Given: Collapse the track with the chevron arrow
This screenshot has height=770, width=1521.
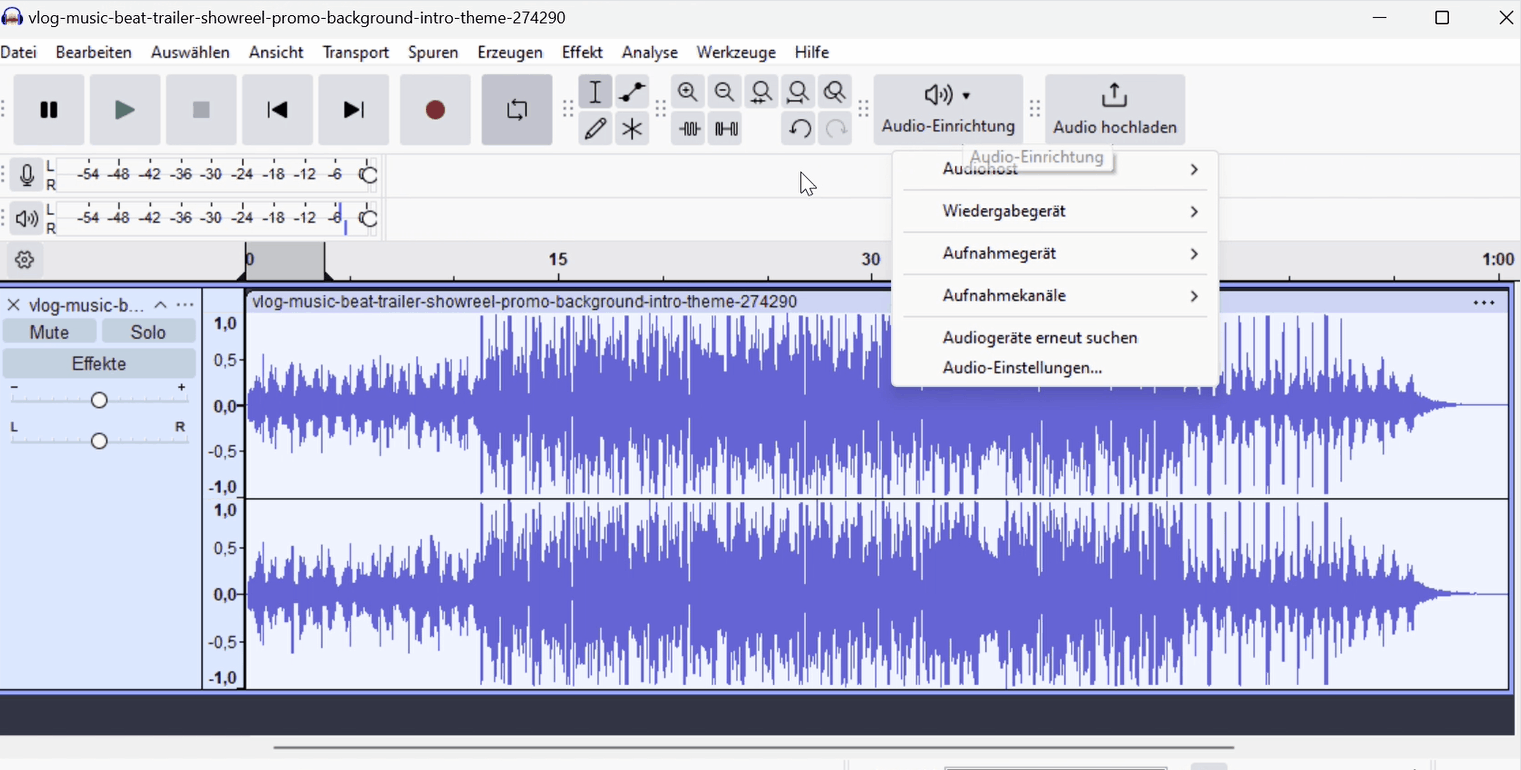Looking at the screenshot, I should point(160,305).
